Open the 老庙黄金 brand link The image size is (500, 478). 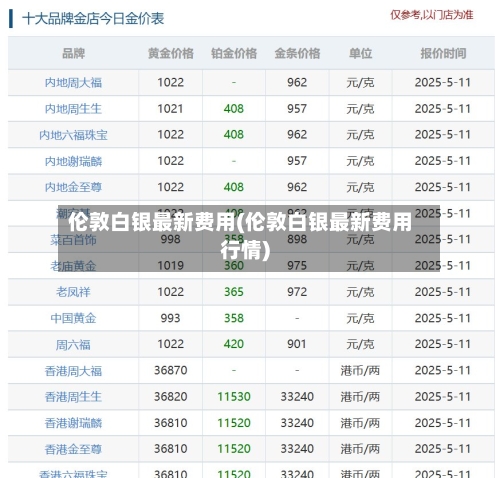pos(73,266)
